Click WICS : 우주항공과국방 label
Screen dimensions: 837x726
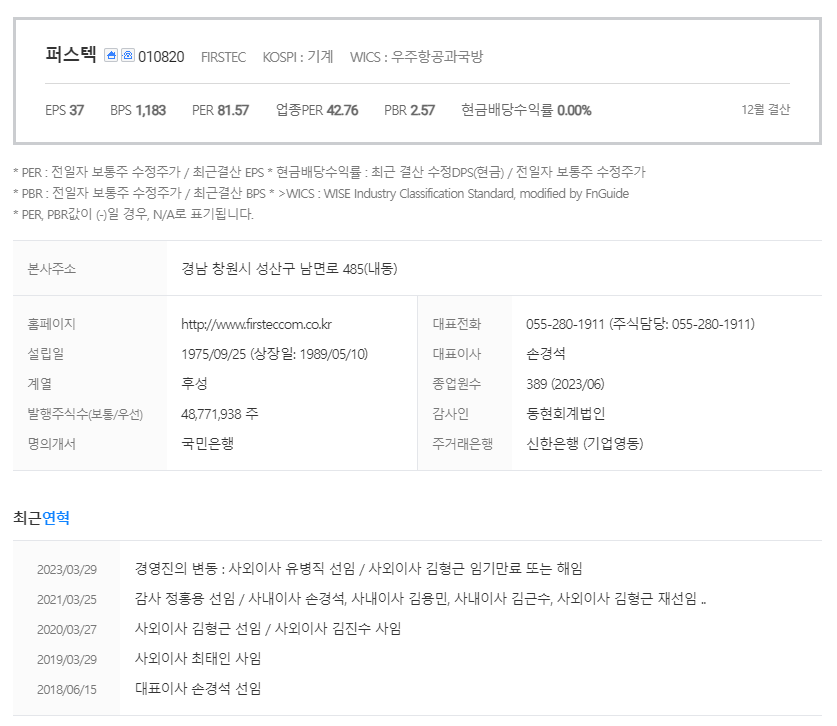416,57
